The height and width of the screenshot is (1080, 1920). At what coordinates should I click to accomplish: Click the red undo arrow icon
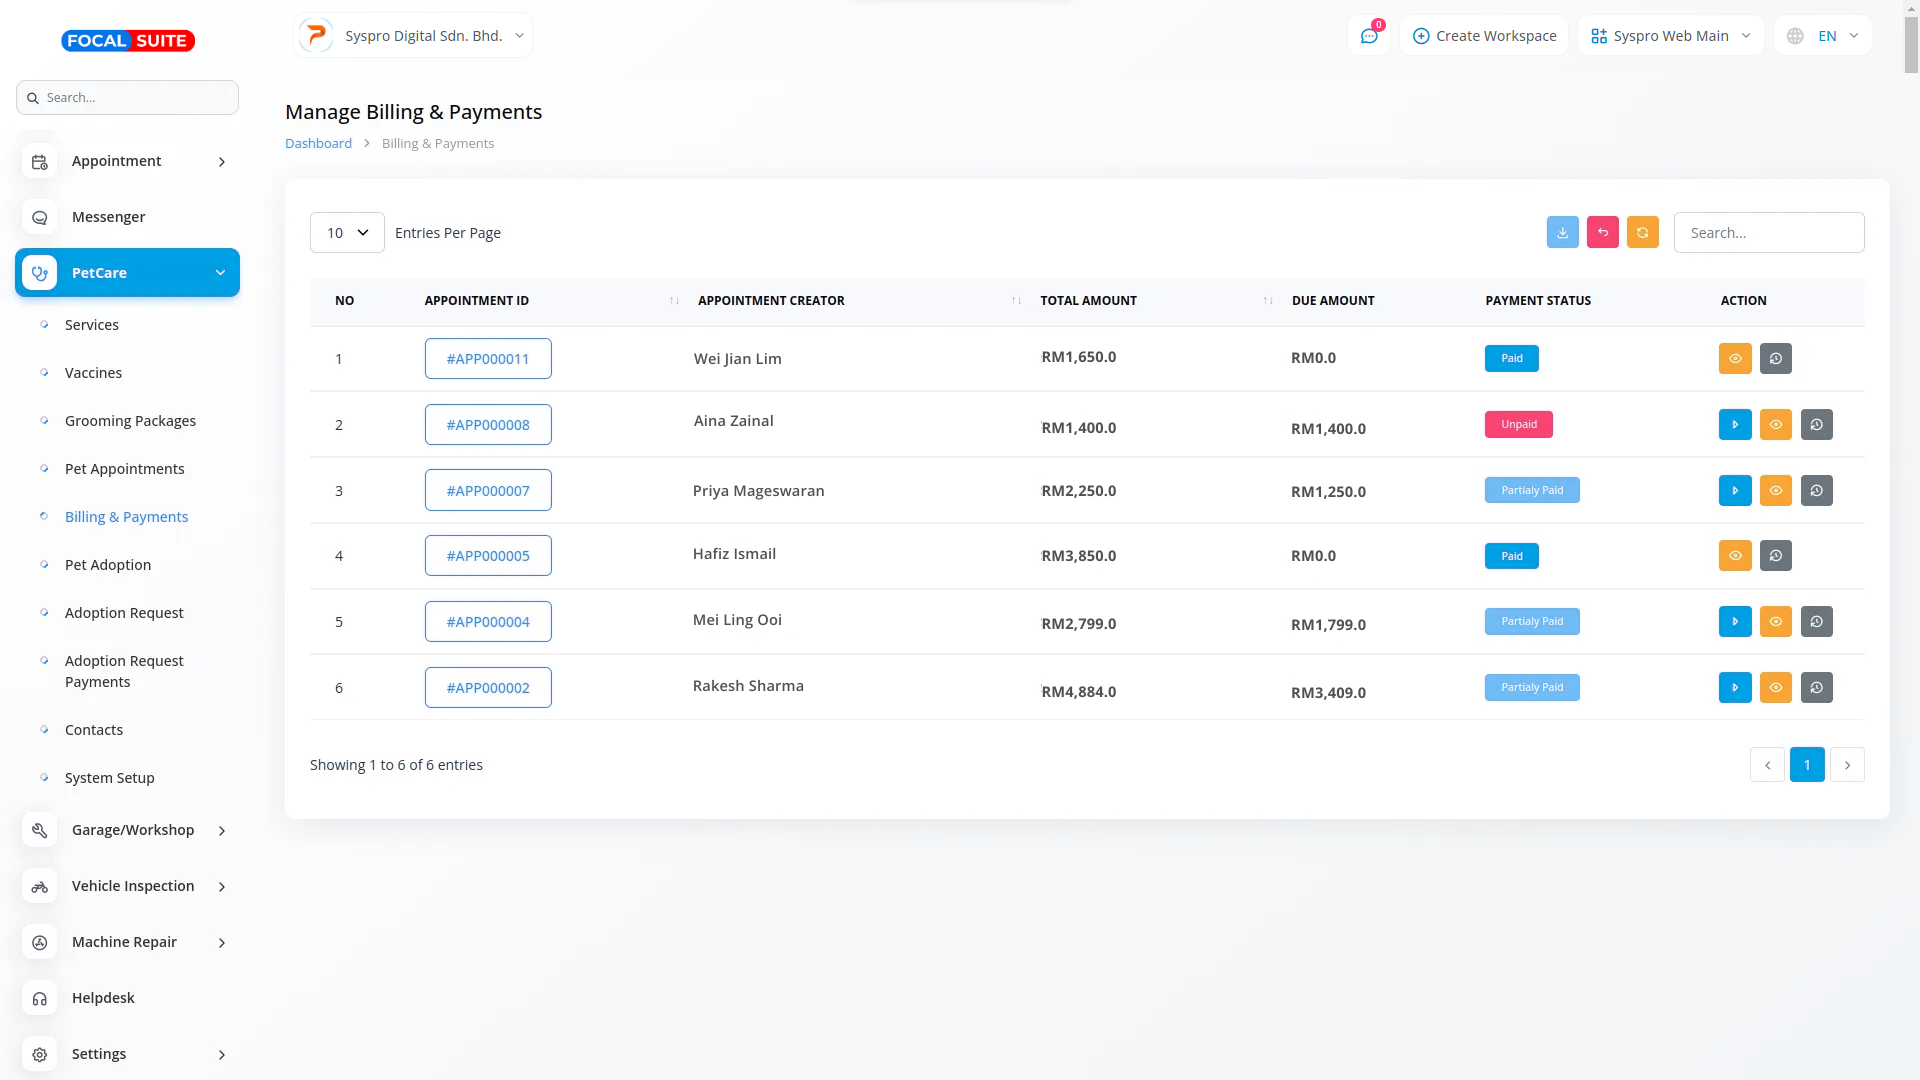(x=1602, y=232)
